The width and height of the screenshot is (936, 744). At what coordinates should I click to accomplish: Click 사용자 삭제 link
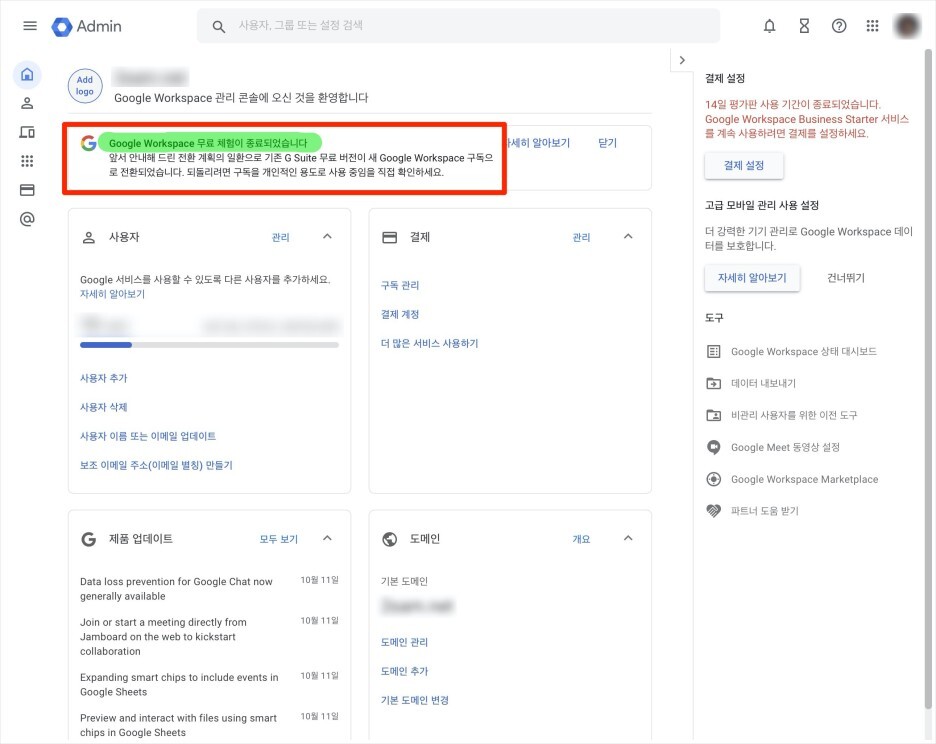pos(104,407)
